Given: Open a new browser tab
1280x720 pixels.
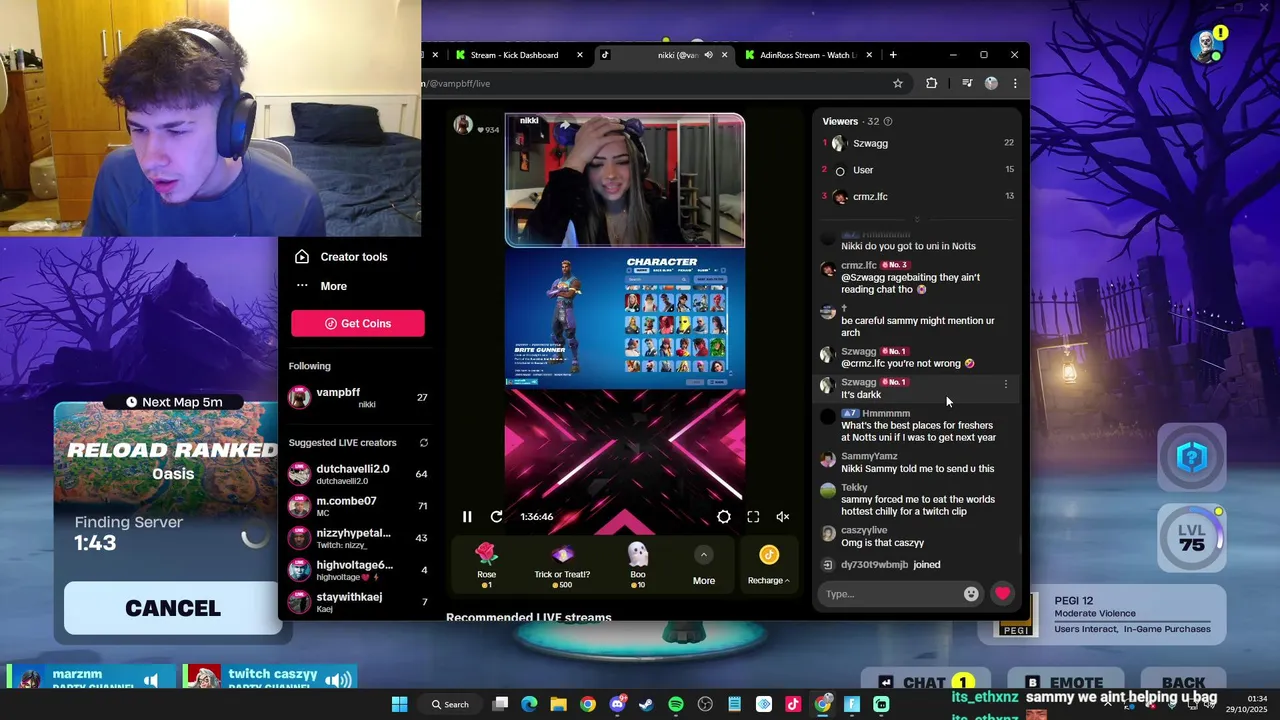Looking at the screenshot, I should point(893,55).
